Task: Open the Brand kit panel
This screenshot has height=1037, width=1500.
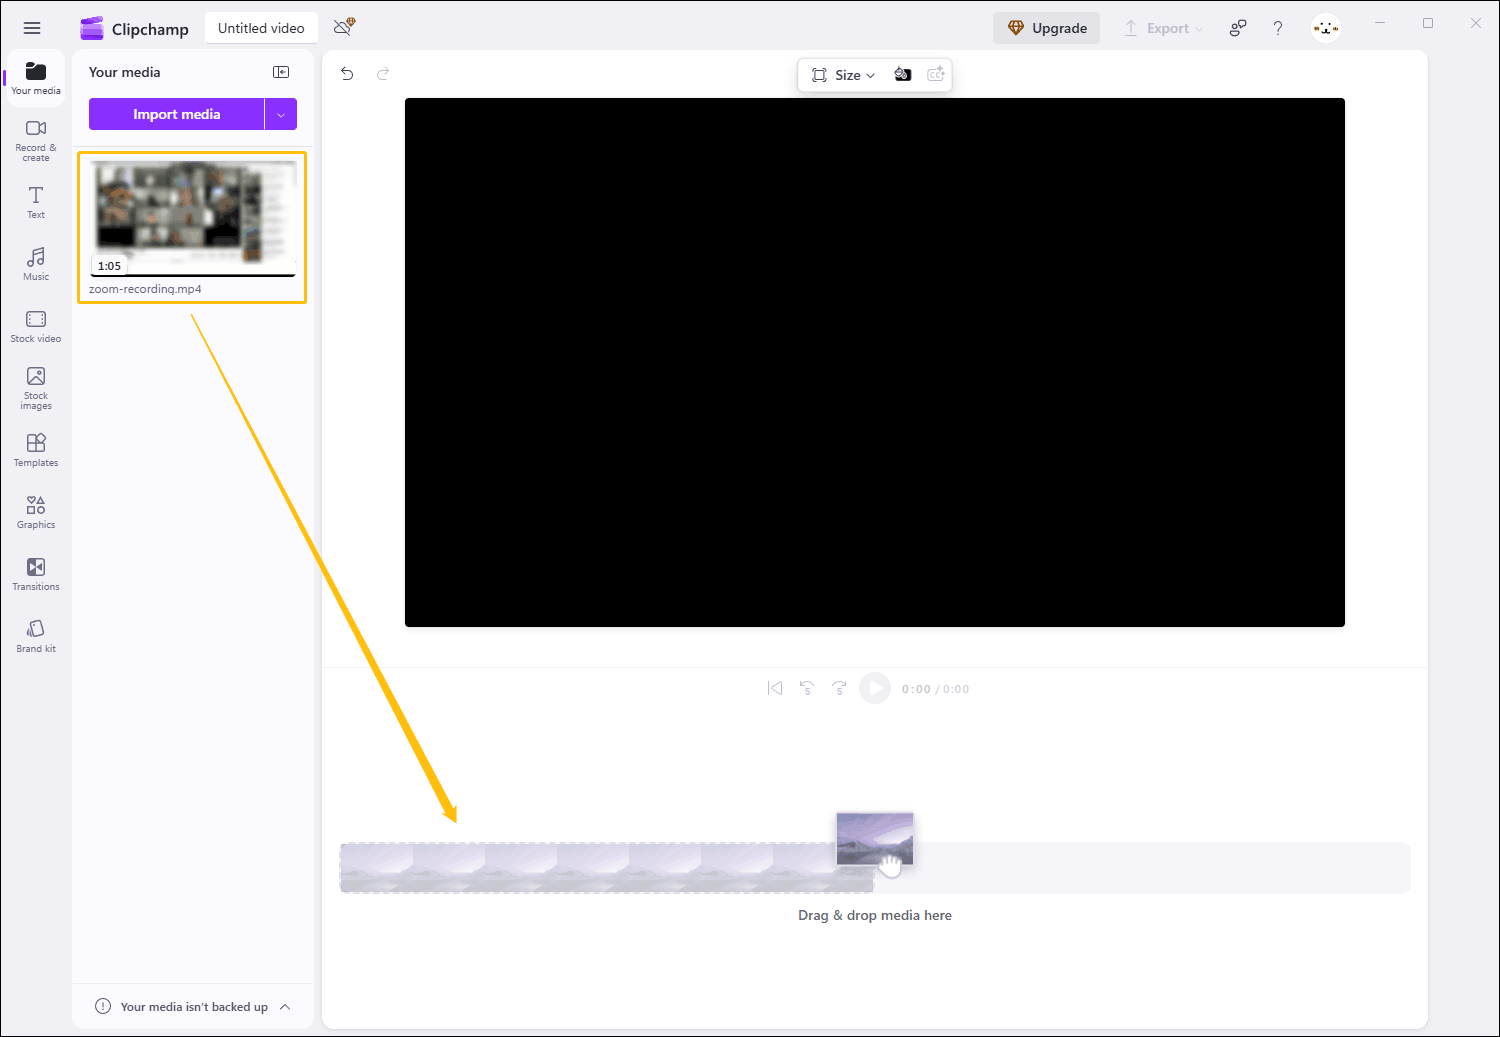Action: click(x=35, y=634)
